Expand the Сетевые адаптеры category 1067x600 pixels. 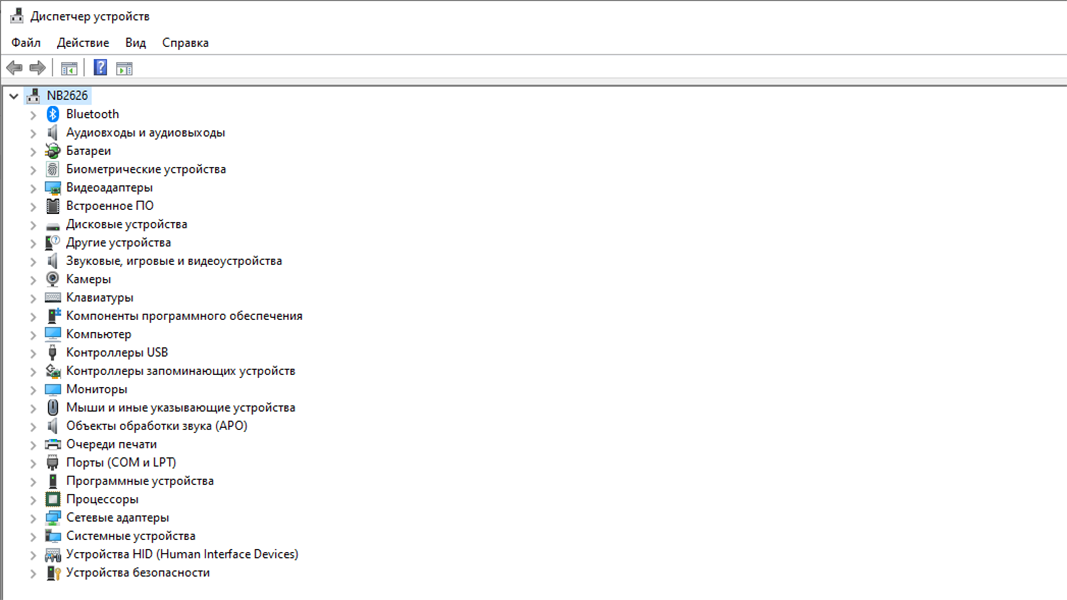tap(33, 518)
